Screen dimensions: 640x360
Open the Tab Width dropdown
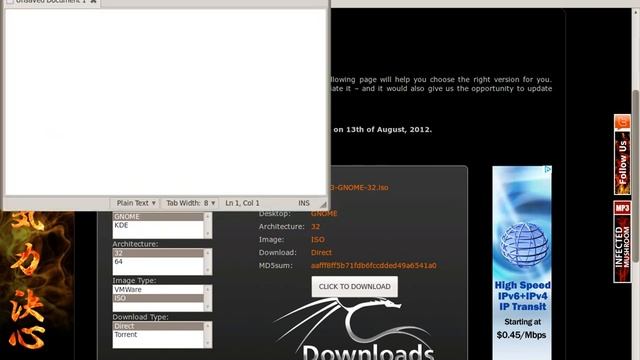(190, 203)
